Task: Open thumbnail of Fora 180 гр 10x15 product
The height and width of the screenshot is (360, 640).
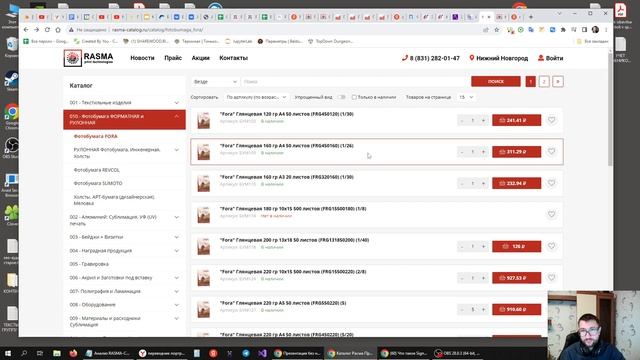Action: [204, 215]
